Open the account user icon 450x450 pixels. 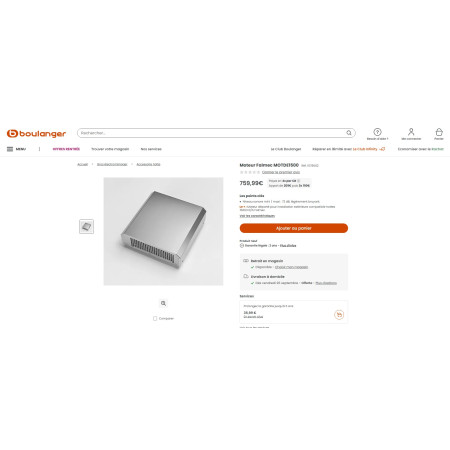click(x=411, y=132)
